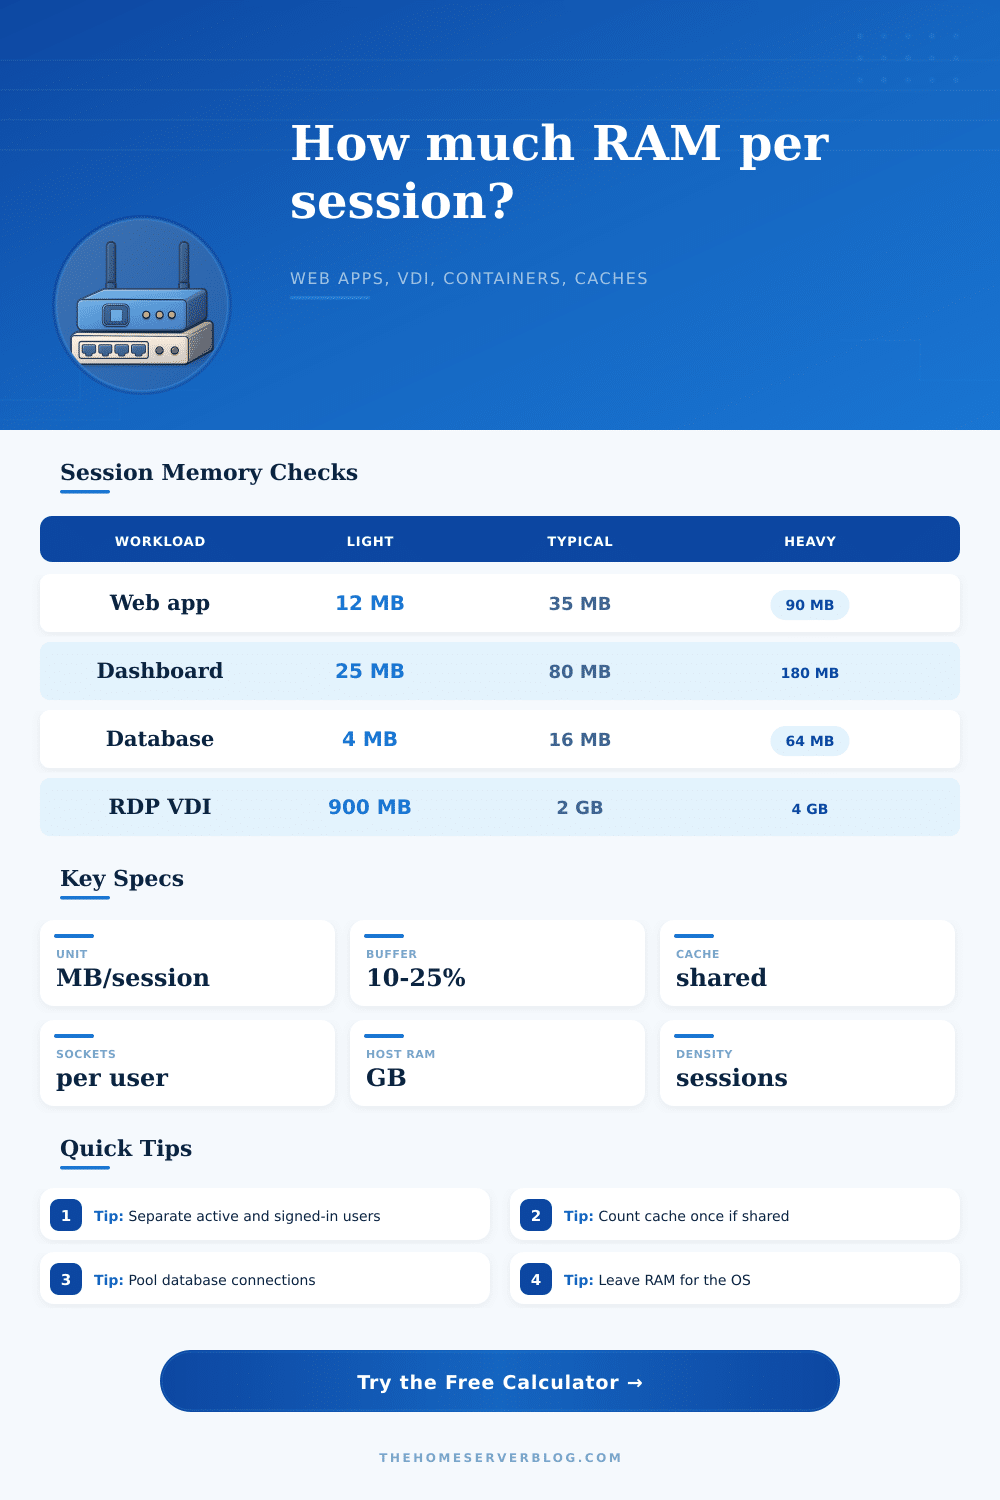This screenshot has width=1000, height=1500.
Task: Select the Database row label
Action: (160, 739)
